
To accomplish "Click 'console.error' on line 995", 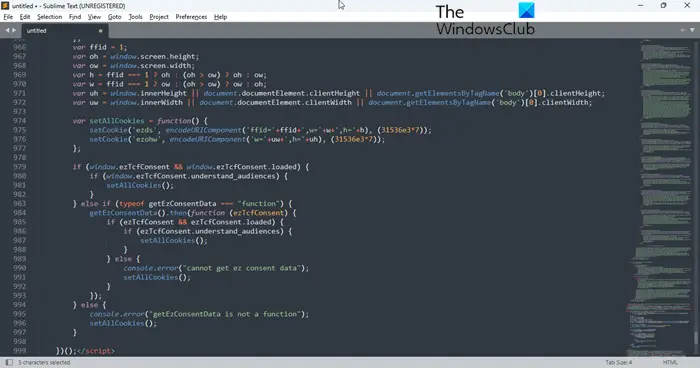I will pyautogui.click(x=117, y=314).
